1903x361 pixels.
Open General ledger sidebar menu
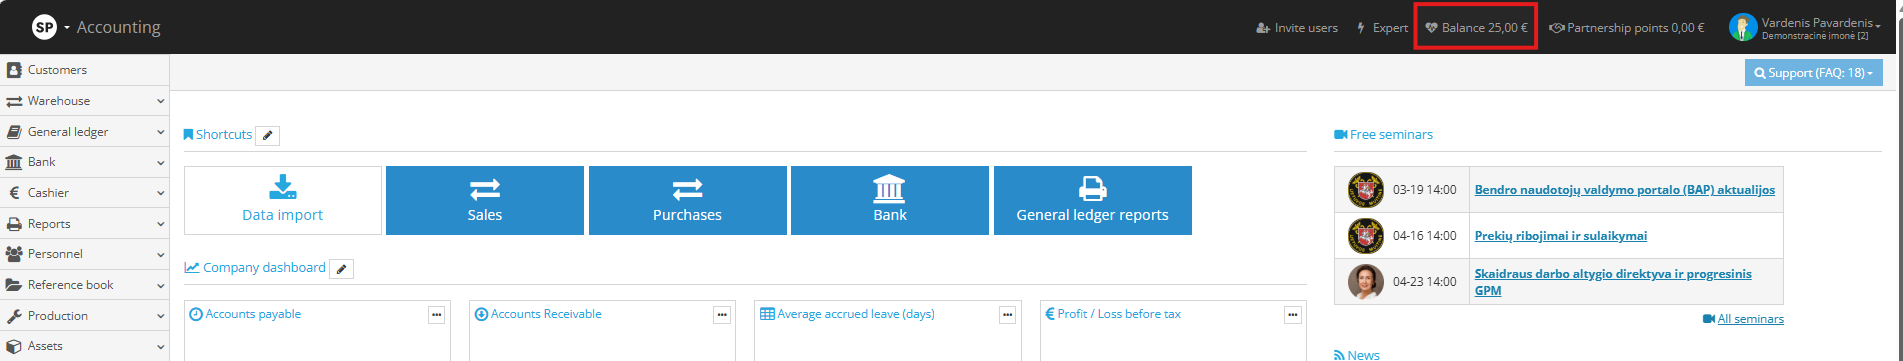[84, 132]
